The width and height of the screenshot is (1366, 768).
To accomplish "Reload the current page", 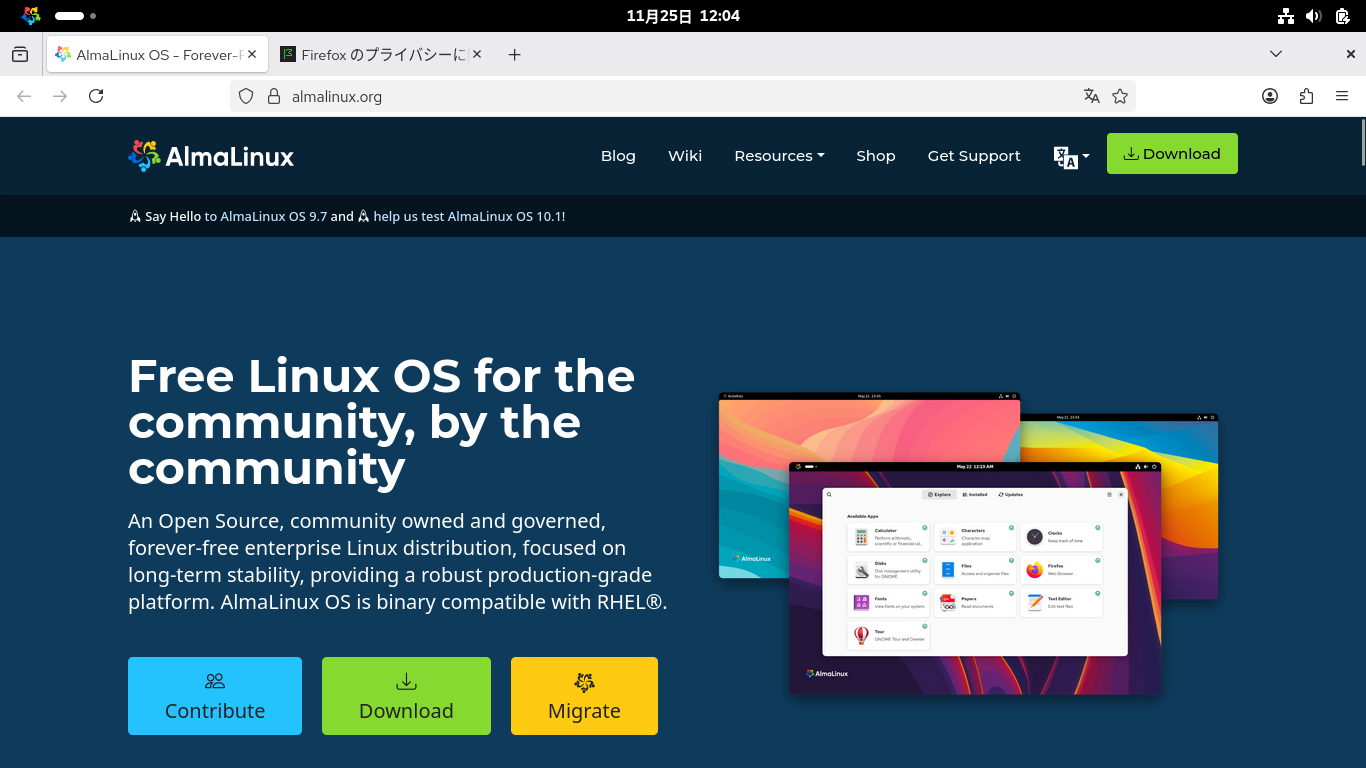I will click(x=96, y=96).
